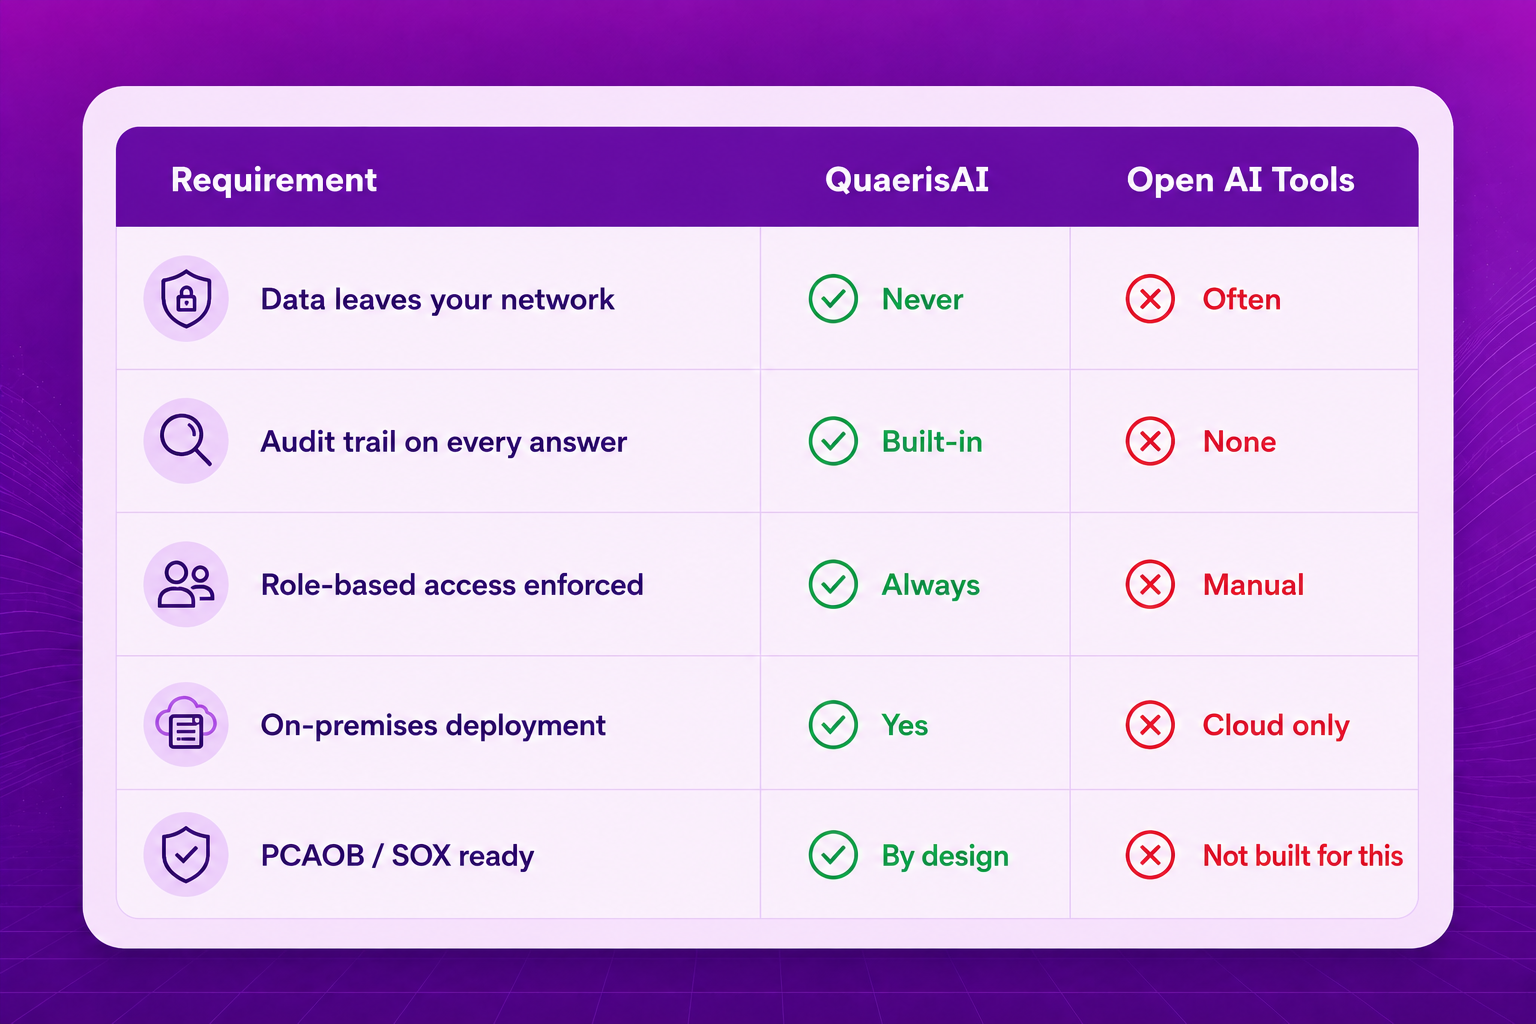Click the red X next to Manual

pyautogui.click(x=1150, y=584)
